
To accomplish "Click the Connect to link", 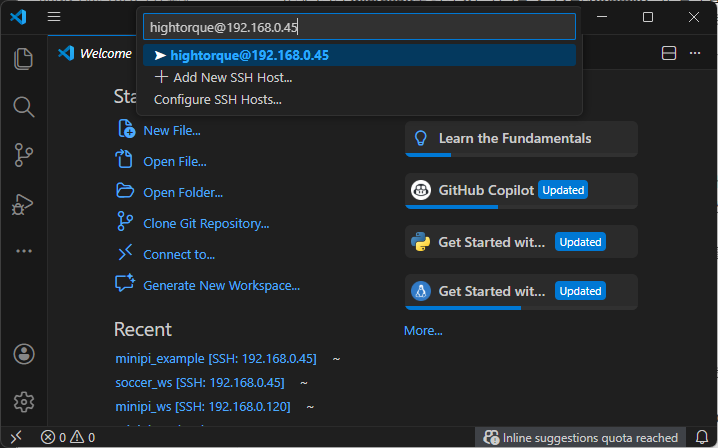I will coord(179,254).
